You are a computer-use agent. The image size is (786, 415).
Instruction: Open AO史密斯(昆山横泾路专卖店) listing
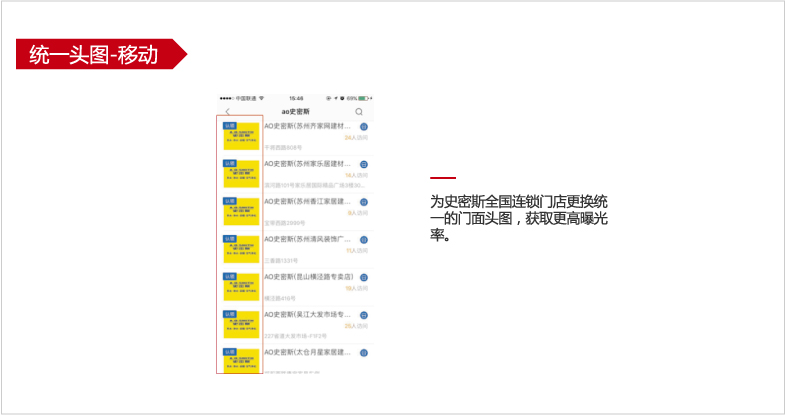coord(308,277)
